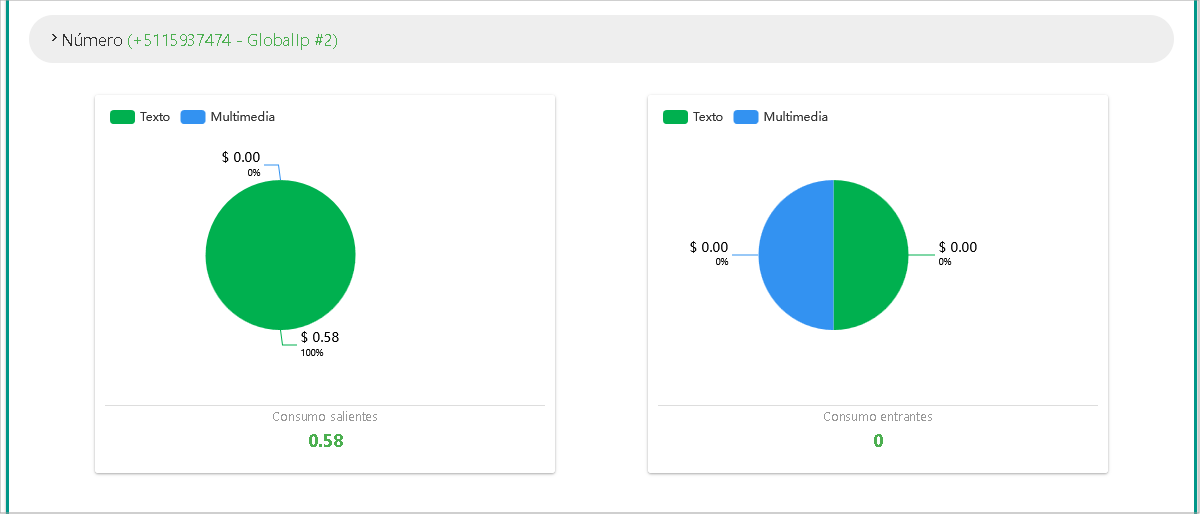Click the green 0 entrantes total
This screenshot has height=514, width=1200.
click(878, 441)
